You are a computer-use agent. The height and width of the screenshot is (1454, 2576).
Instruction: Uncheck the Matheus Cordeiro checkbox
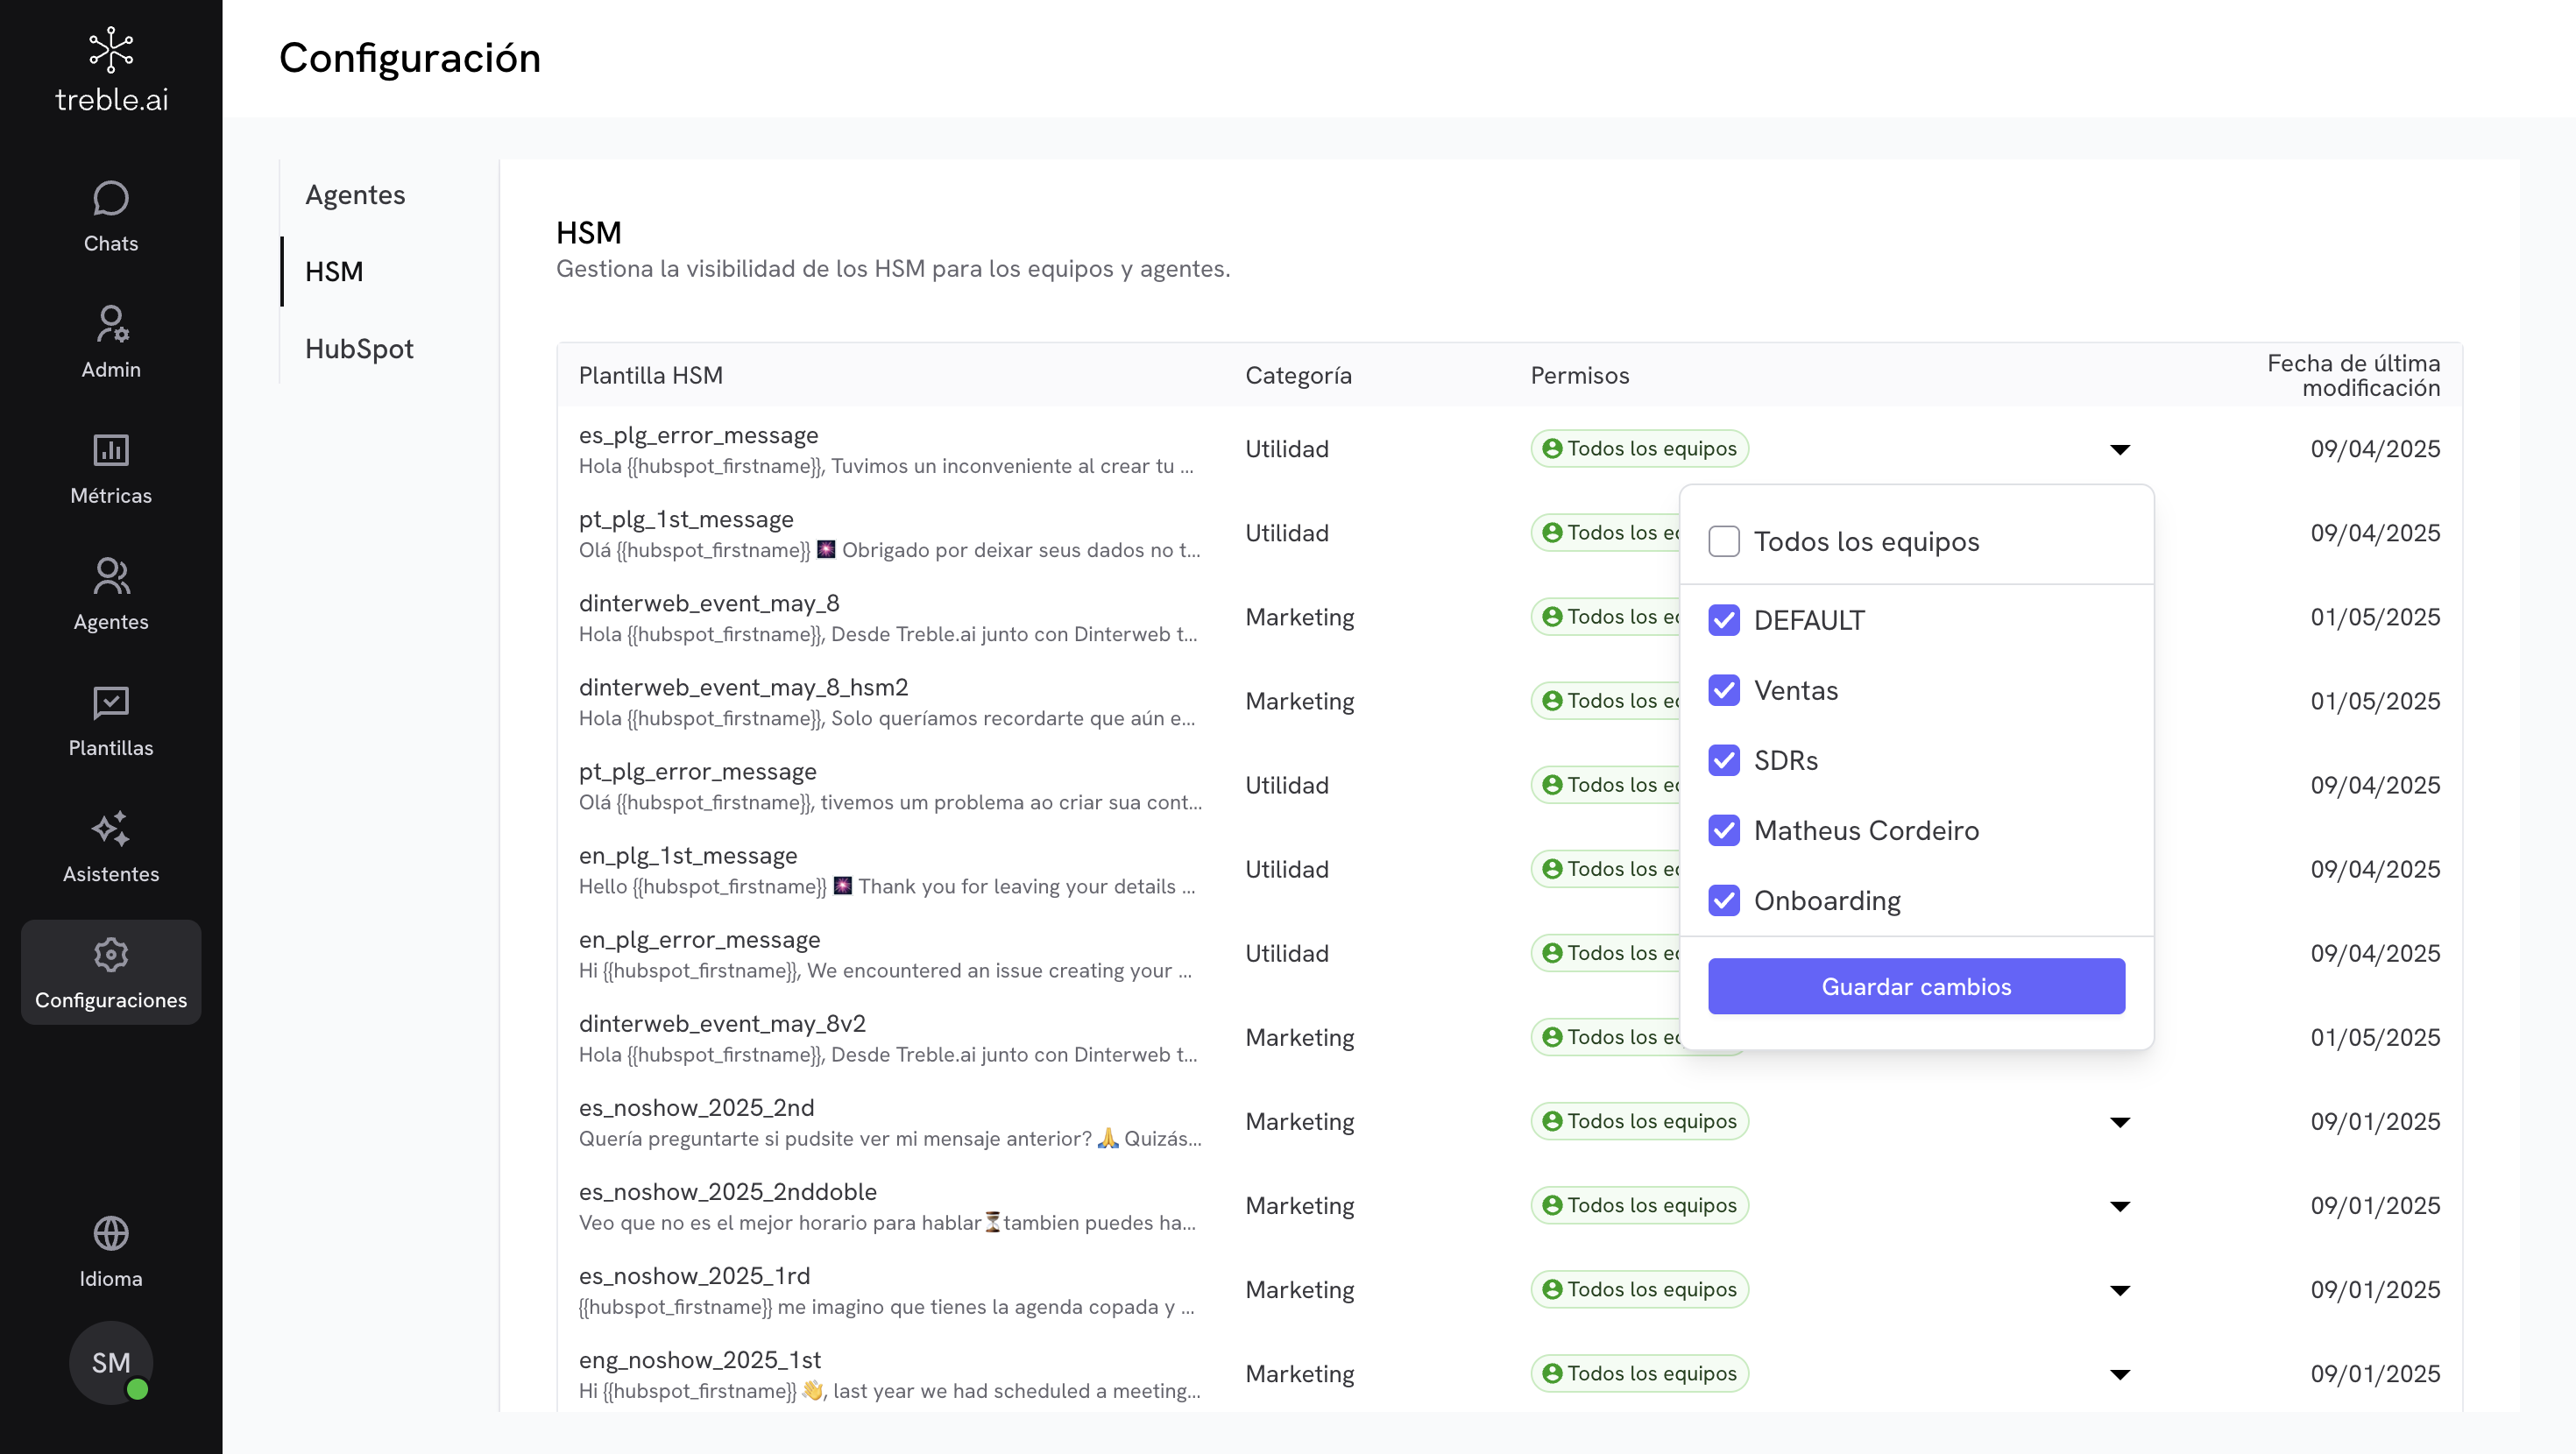pyautogui.click(x=1724, y=830)
